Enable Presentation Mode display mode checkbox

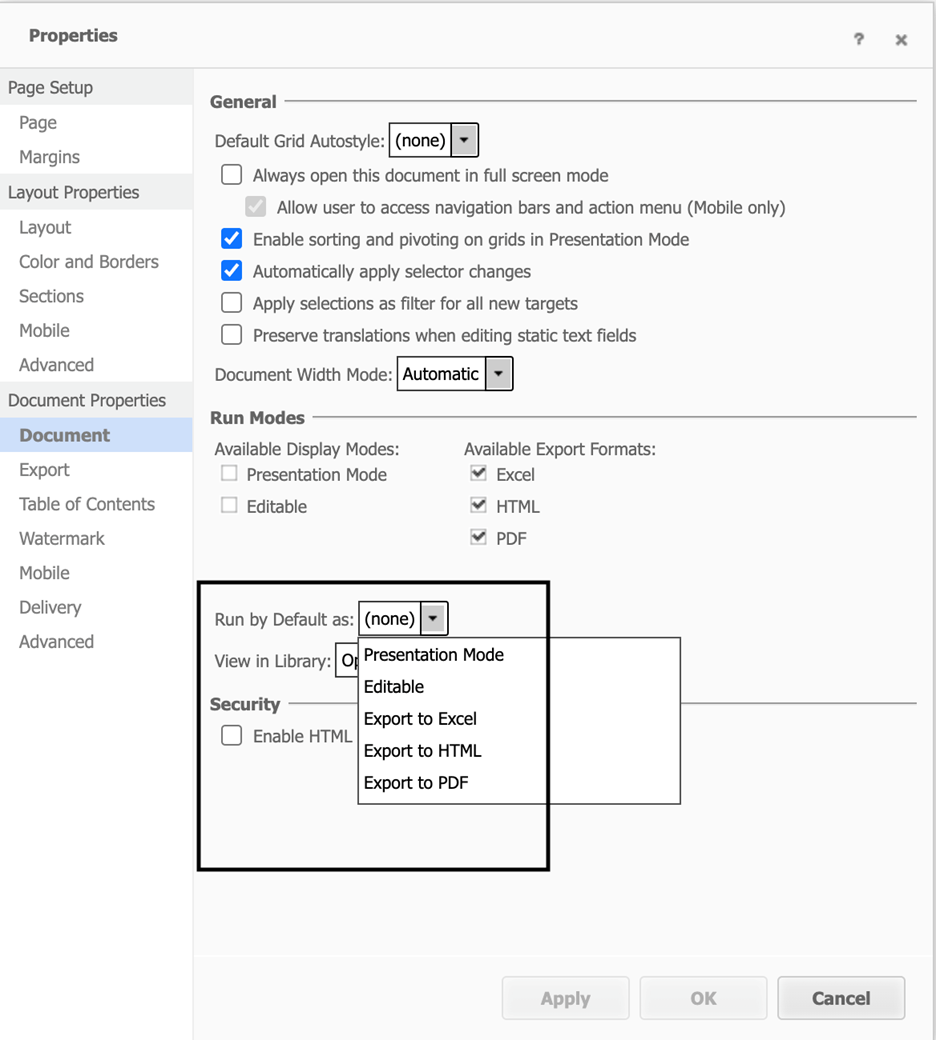[229, 473]
